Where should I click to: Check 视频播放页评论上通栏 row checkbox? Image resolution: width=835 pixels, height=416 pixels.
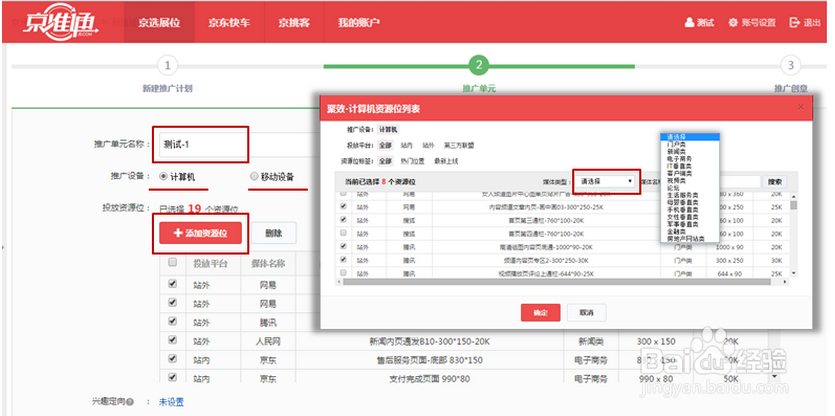[343, 272]
